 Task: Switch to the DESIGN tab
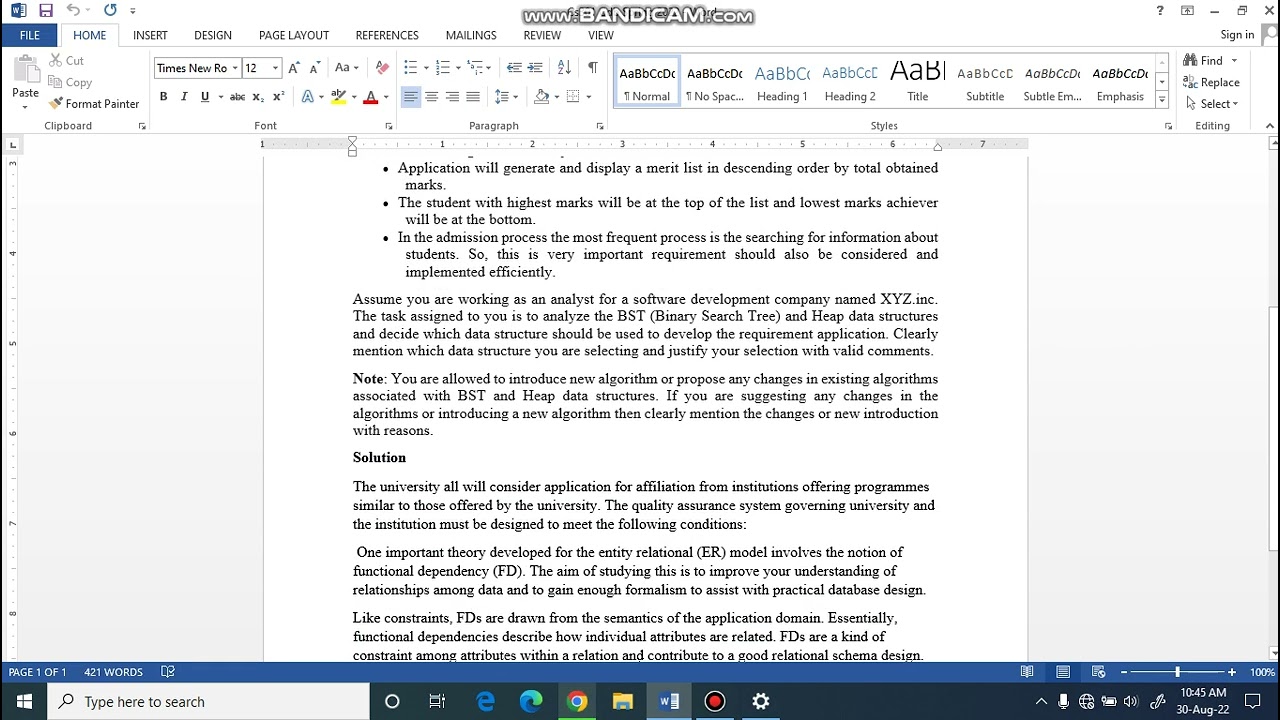tap(213, 35)
